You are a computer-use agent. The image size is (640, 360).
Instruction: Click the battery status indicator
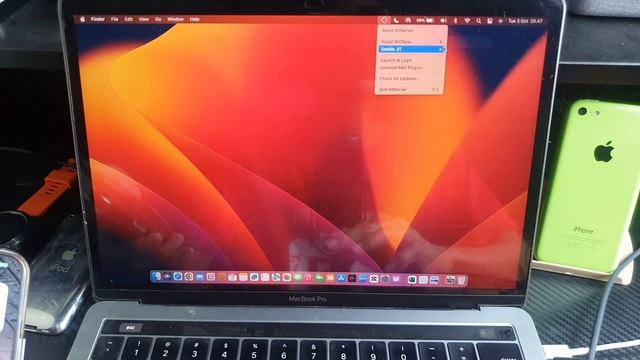click(425, 20)
